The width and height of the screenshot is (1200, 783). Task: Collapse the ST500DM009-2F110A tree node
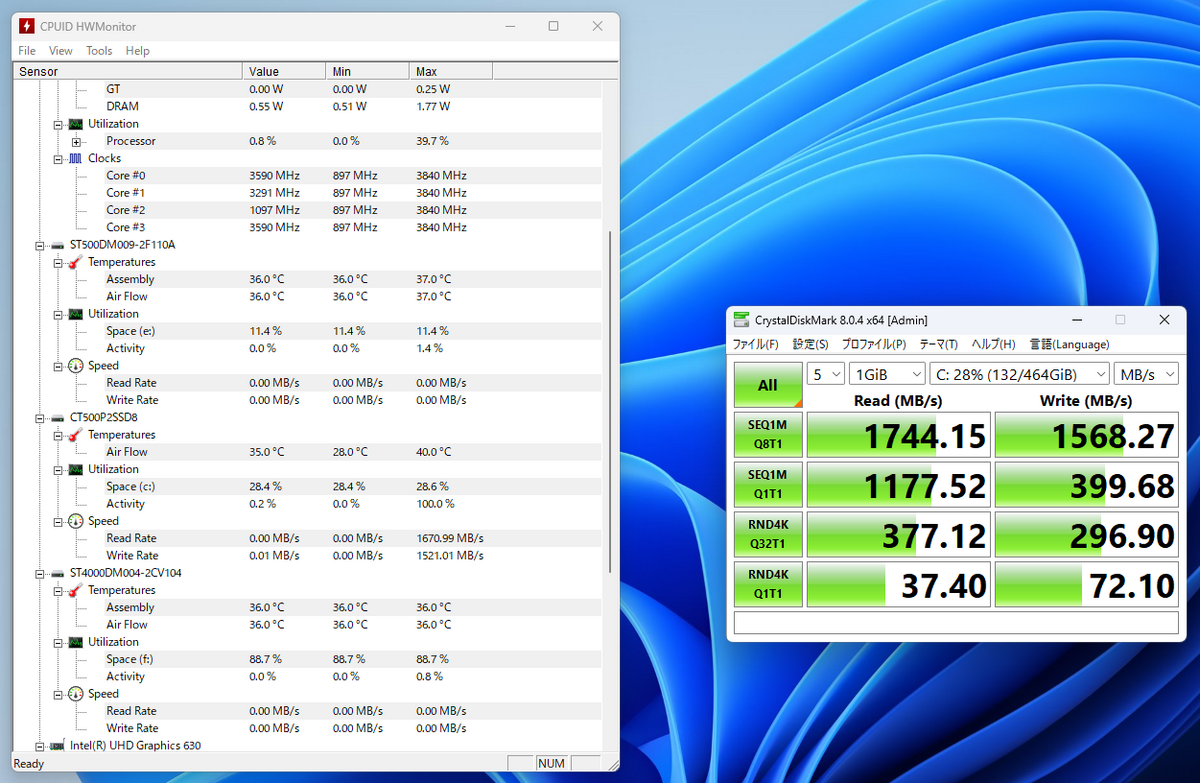pyautogui.click(x=40, y=245)
